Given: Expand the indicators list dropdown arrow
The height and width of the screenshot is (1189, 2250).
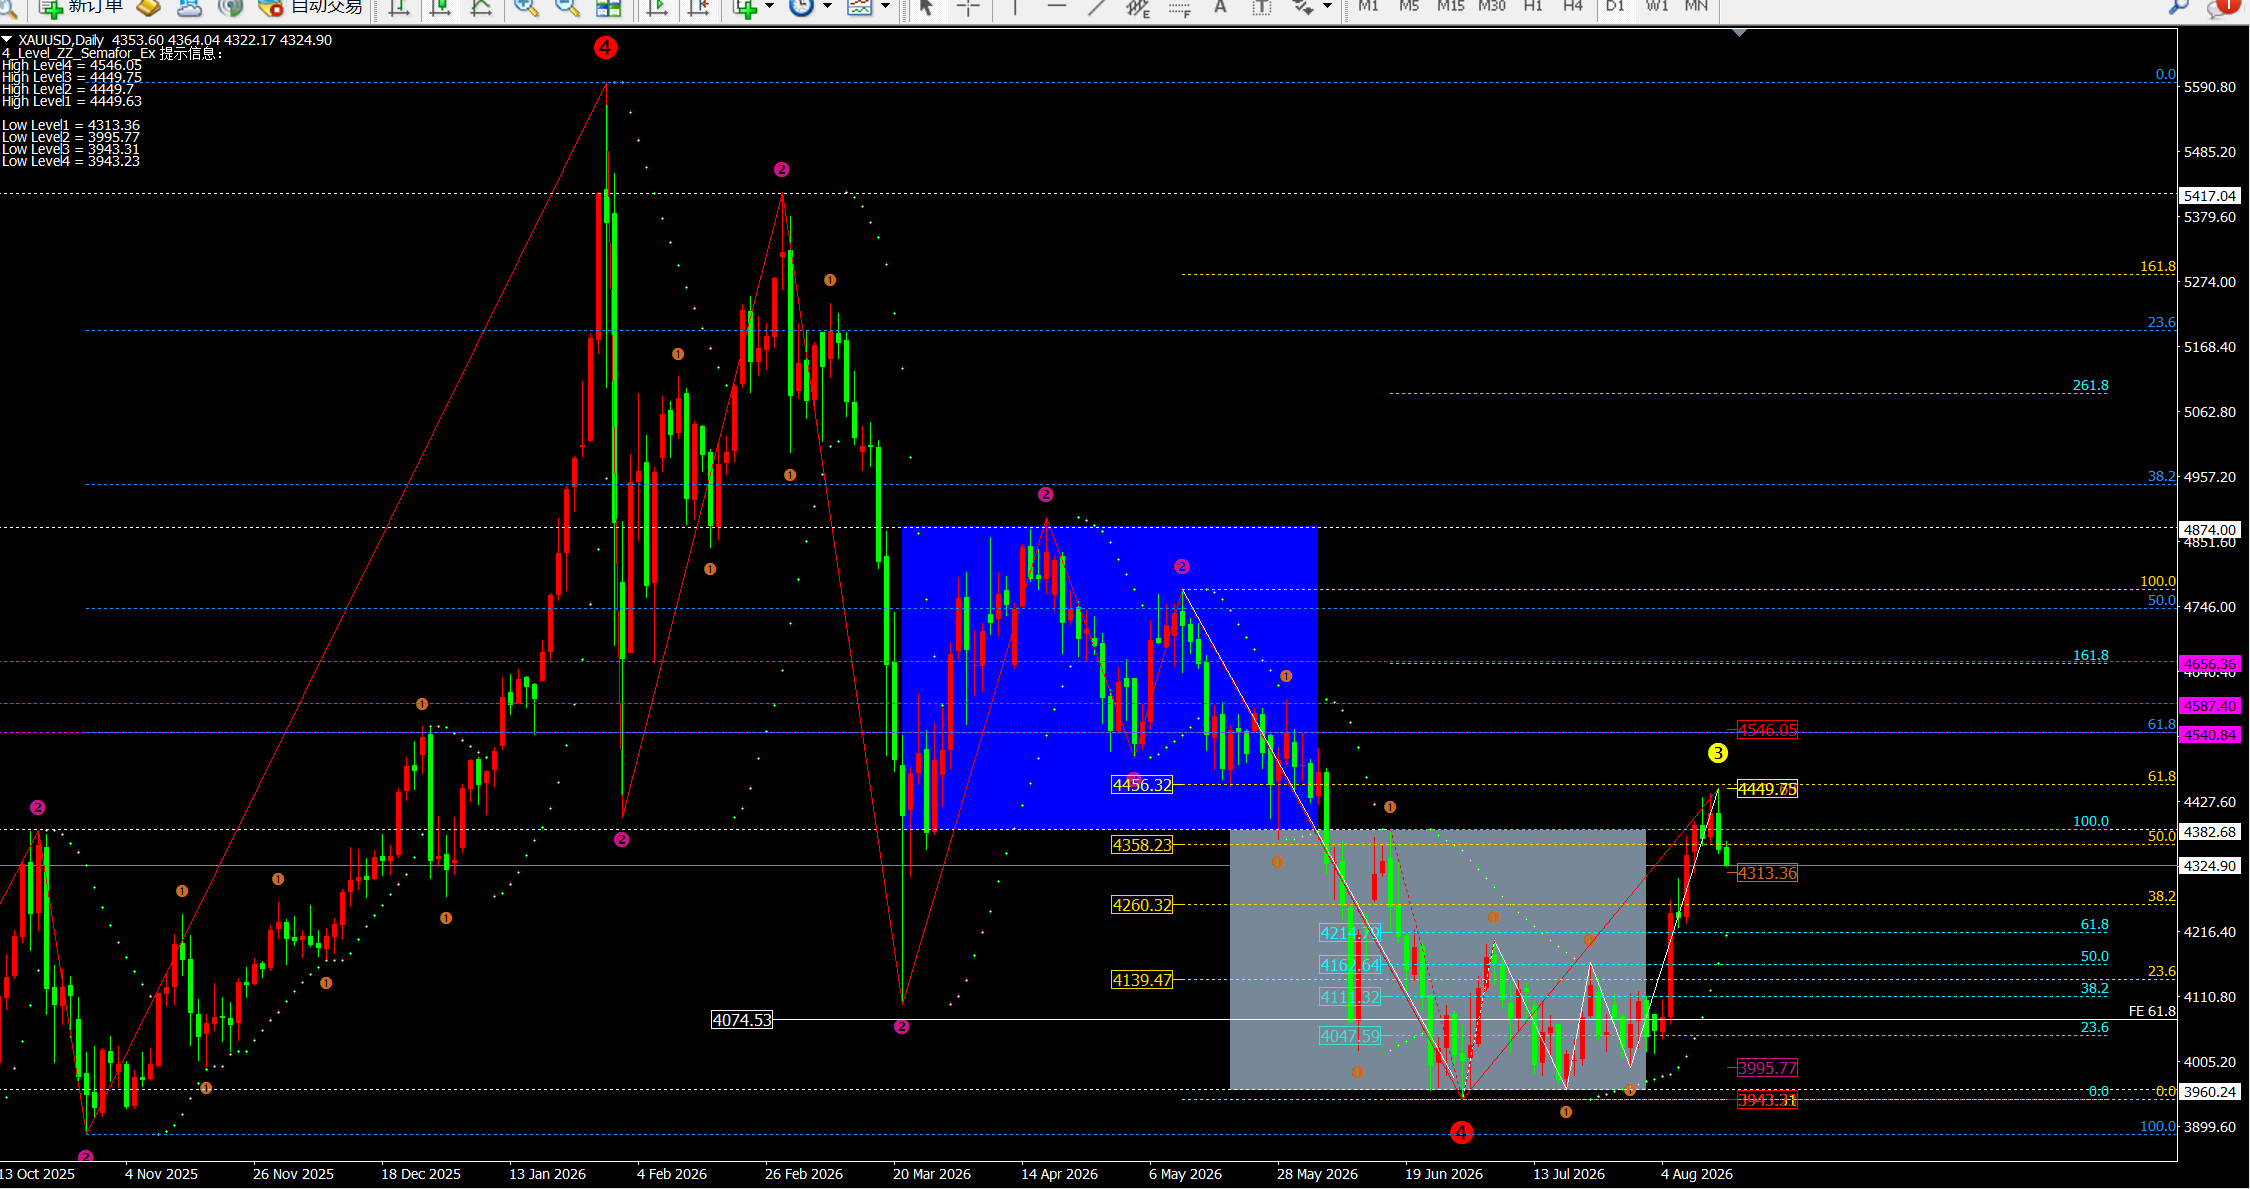Looking at the screenshot, I should [x=769, y=7].
